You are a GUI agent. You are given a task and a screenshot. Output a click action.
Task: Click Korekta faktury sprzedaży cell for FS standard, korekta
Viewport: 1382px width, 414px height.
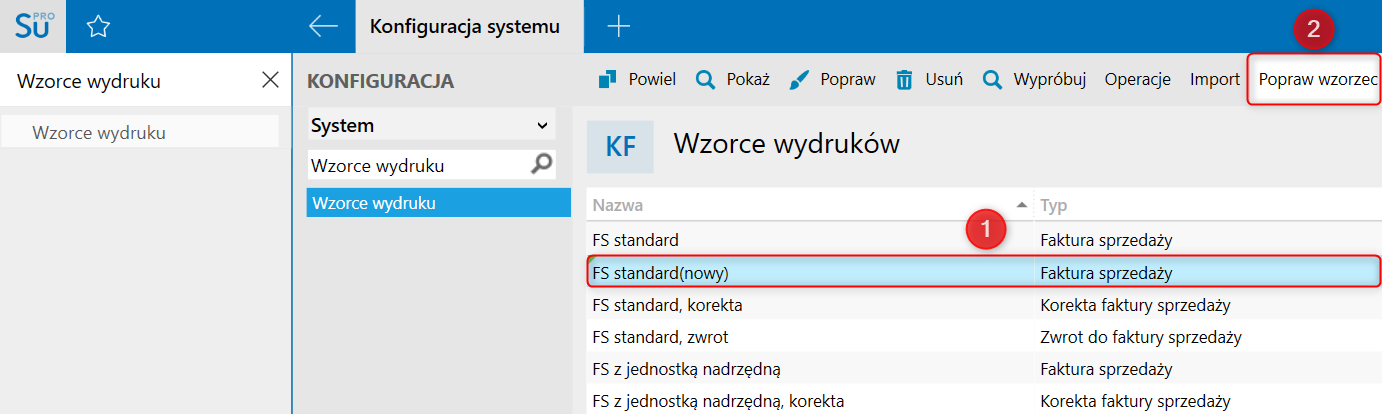(1135, 305)
